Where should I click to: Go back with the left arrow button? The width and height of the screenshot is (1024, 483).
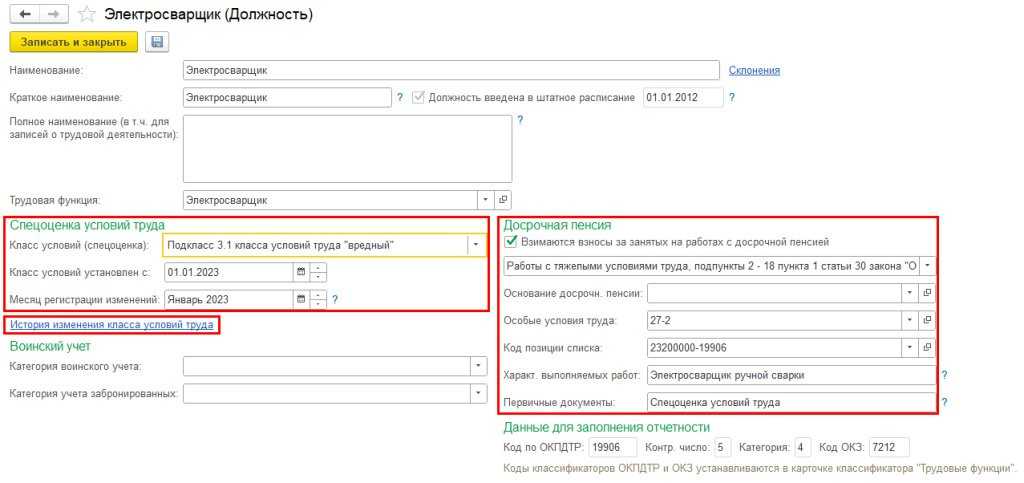(25, 14)
